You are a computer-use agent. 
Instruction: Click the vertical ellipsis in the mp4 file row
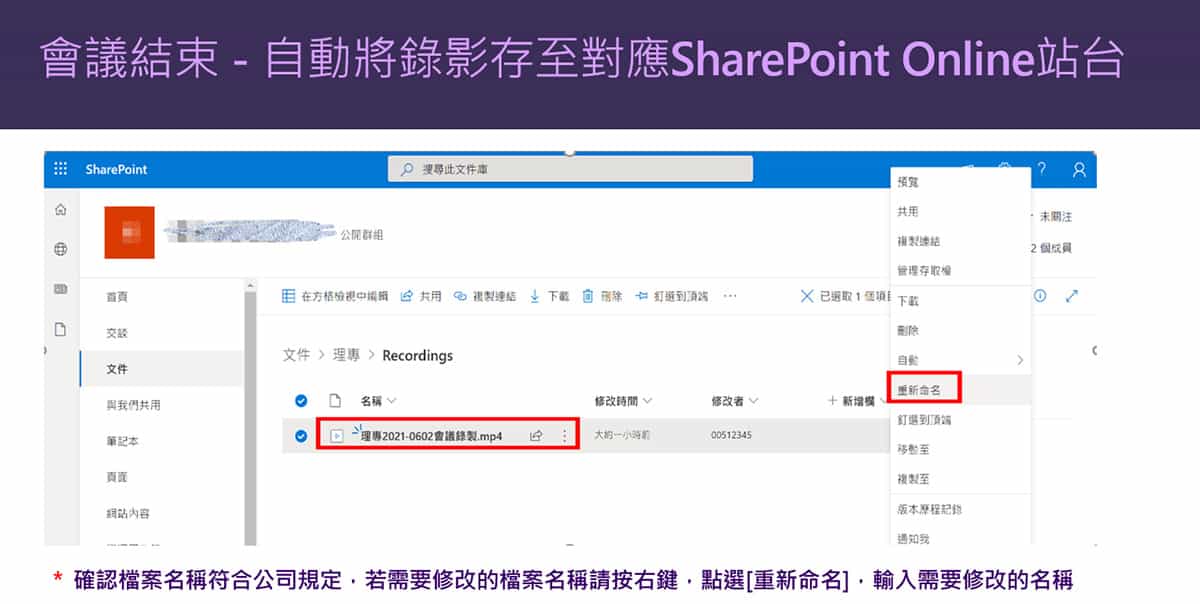pos(564,436)
